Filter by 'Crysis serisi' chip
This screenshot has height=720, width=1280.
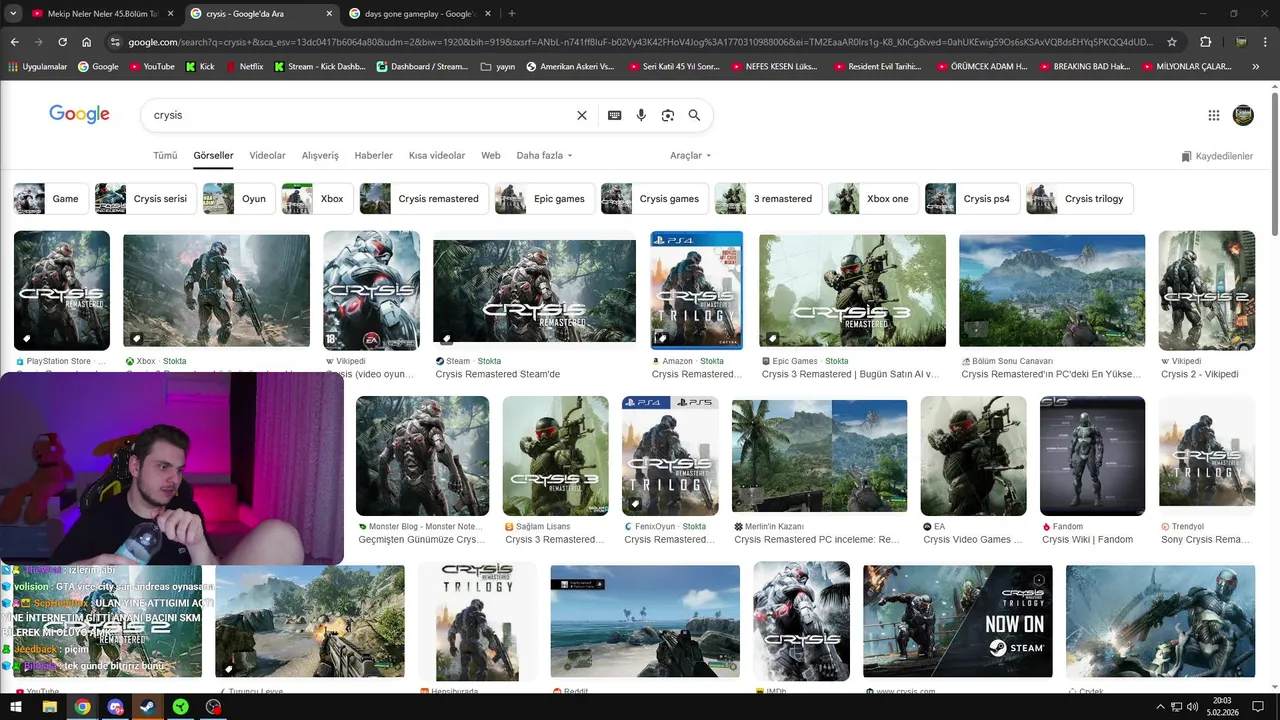tap(146, 198)
